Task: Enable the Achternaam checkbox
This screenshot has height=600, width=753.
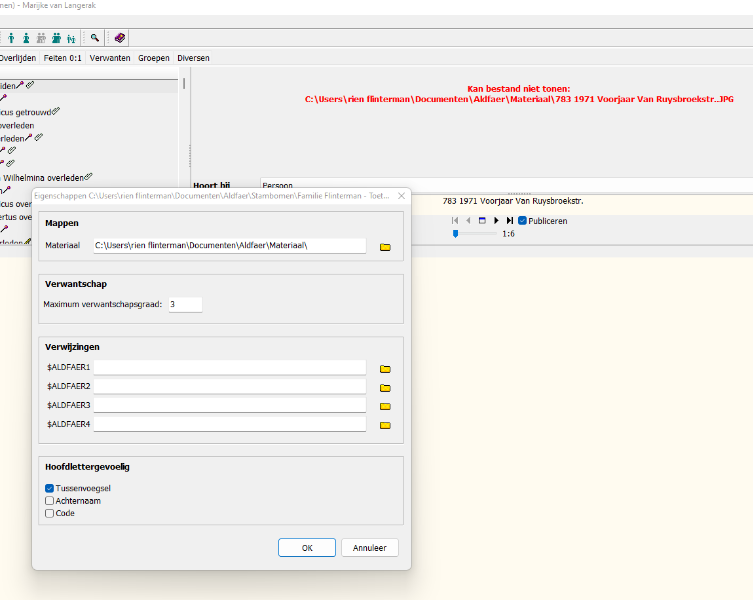Action: tap(50, 501)
